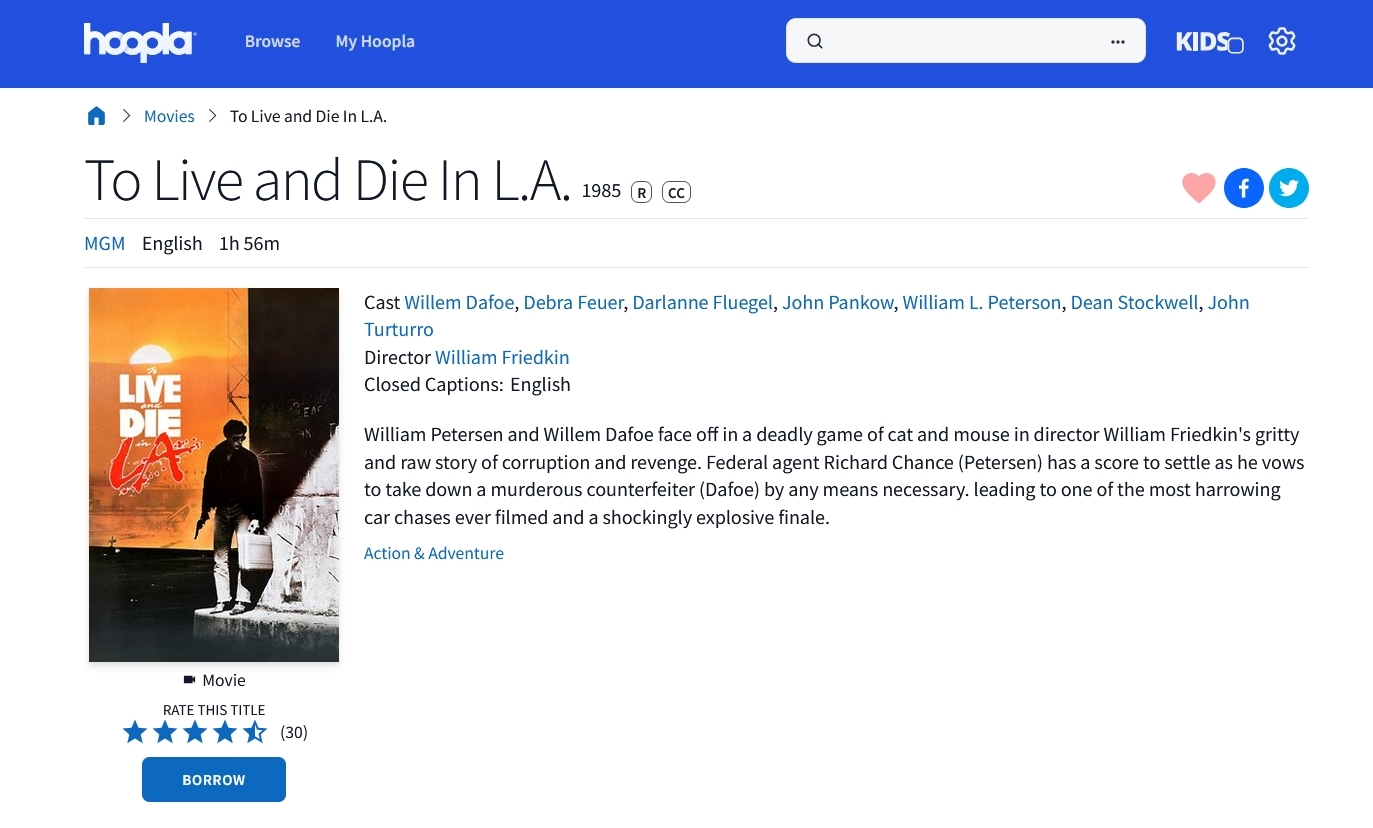Click inside the search input field
1373x828 pixels.
tap(960, 41)
